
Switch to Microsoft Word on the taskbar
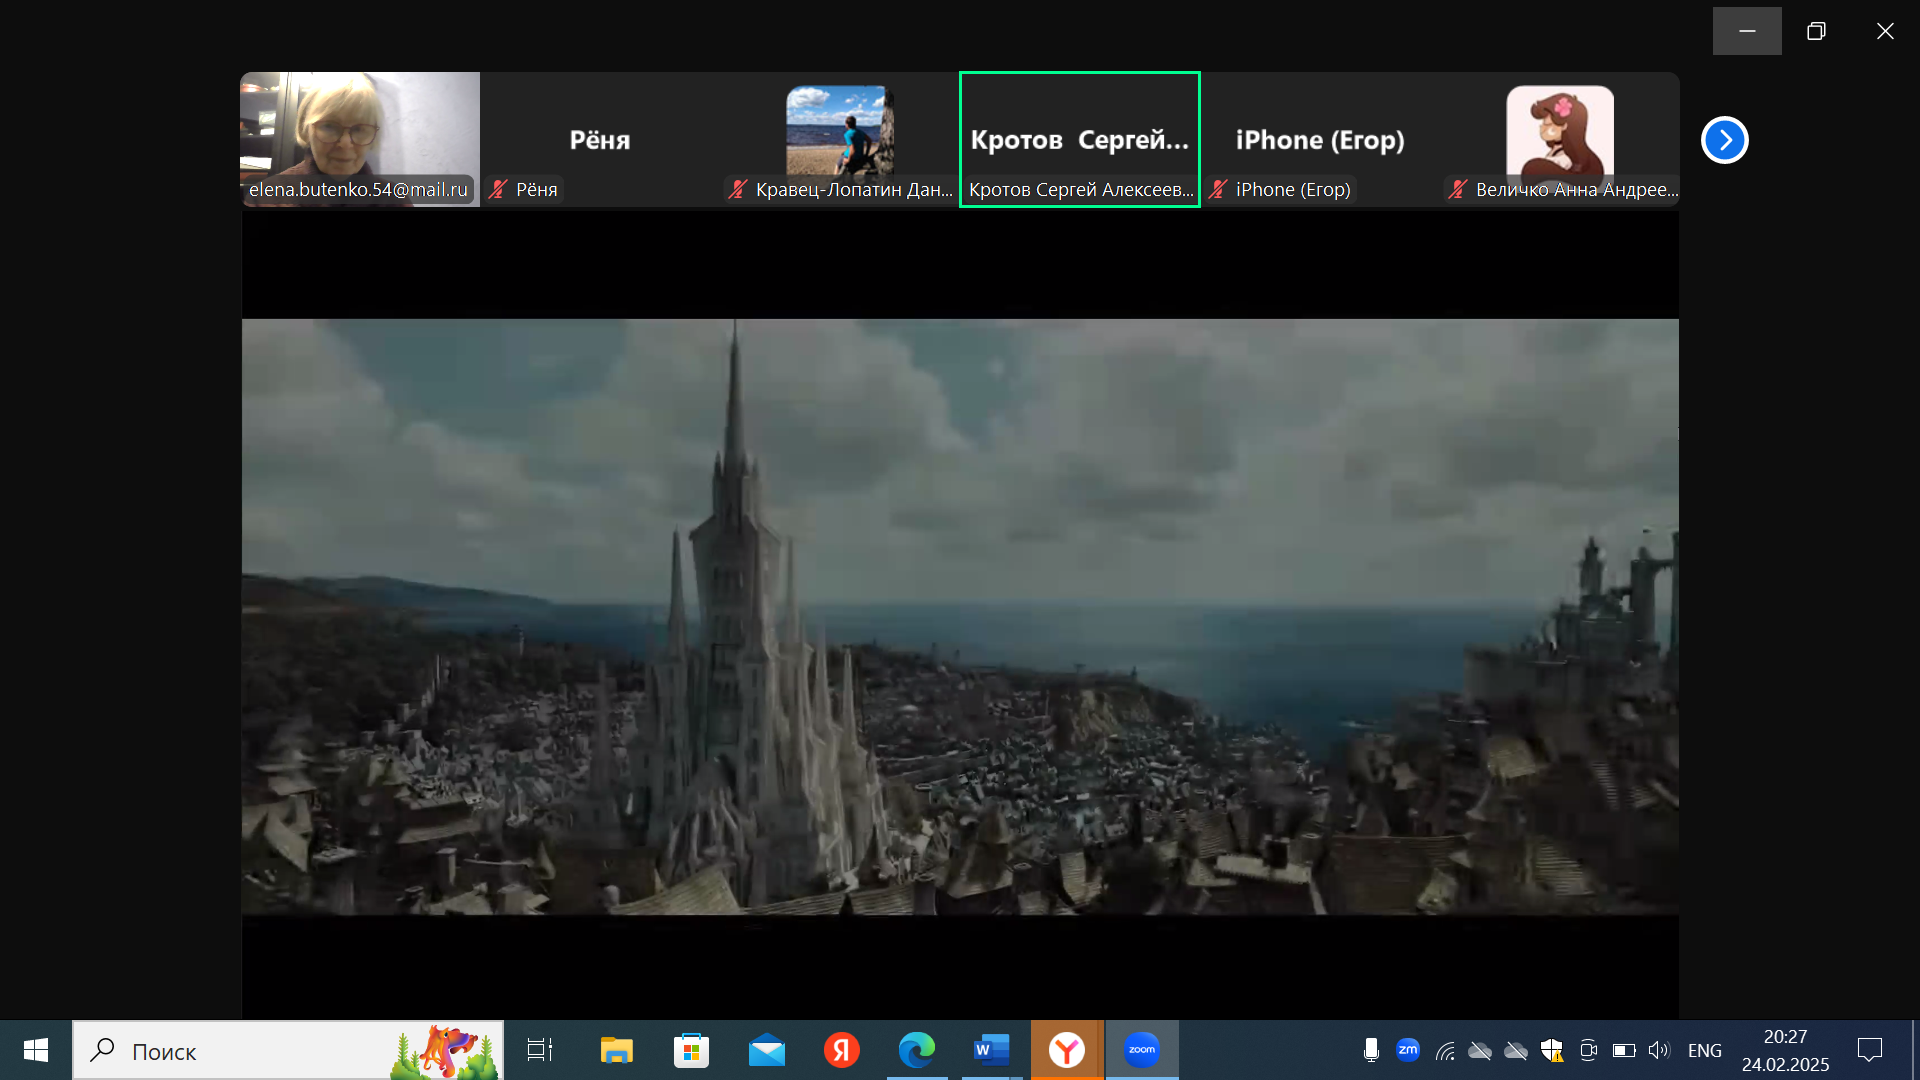(x=992, y=1050)
